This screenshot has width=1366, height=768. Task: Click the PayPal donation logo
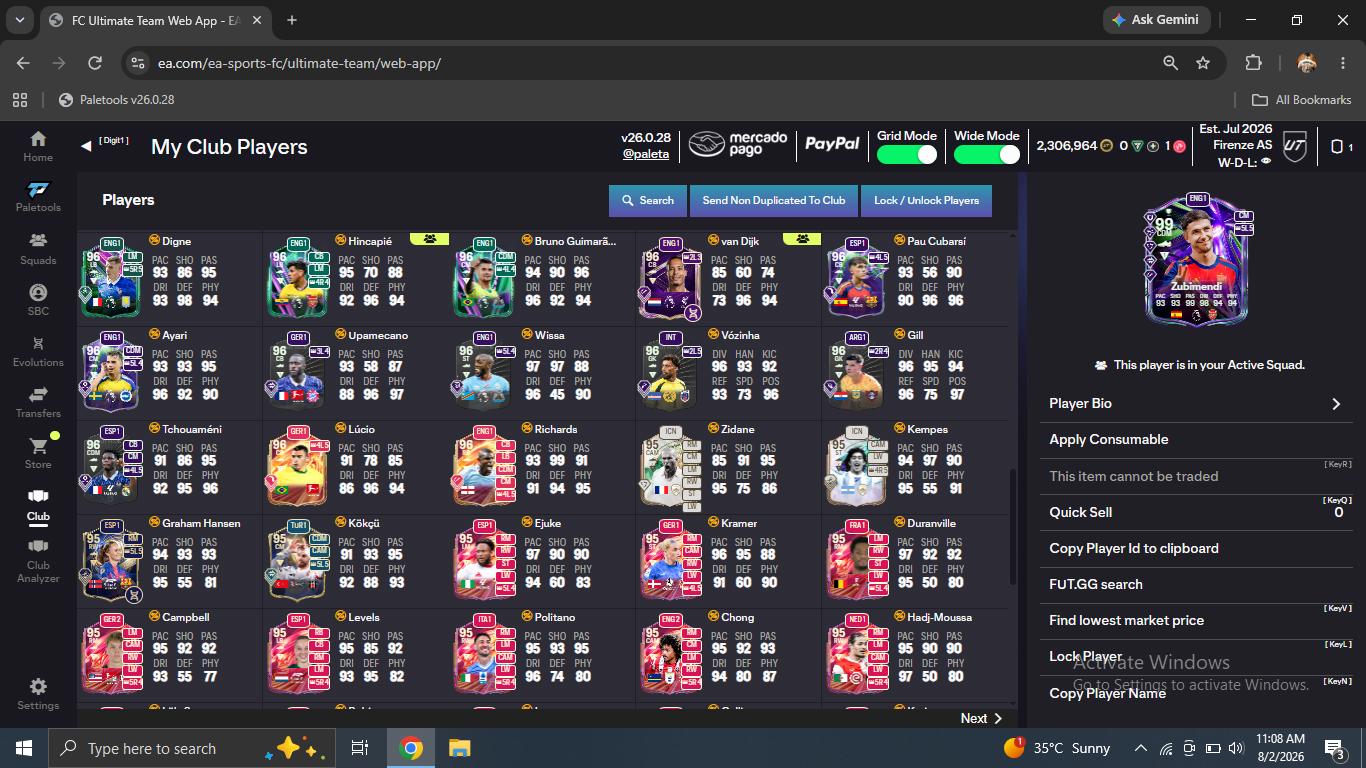click(832, 144)
